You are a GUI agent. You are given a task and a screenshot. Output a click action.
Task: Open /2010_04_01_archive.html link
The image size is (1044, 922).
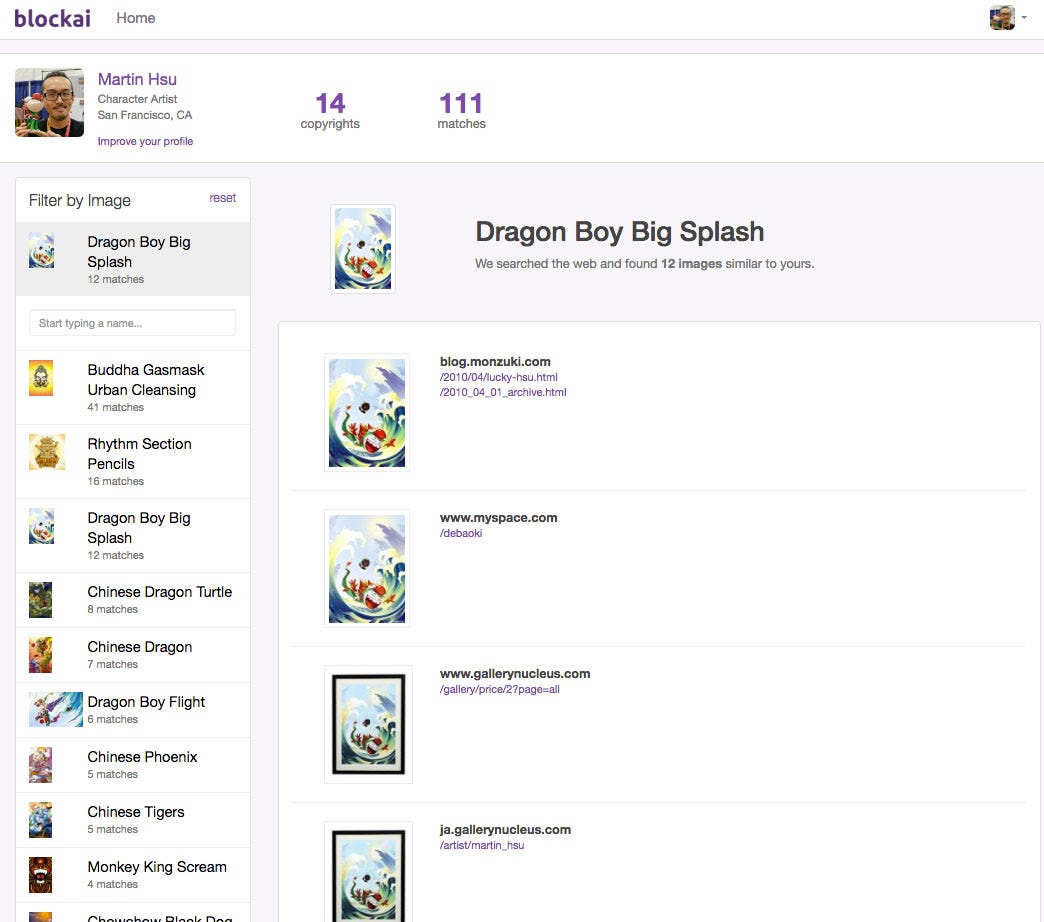[503, 392]
